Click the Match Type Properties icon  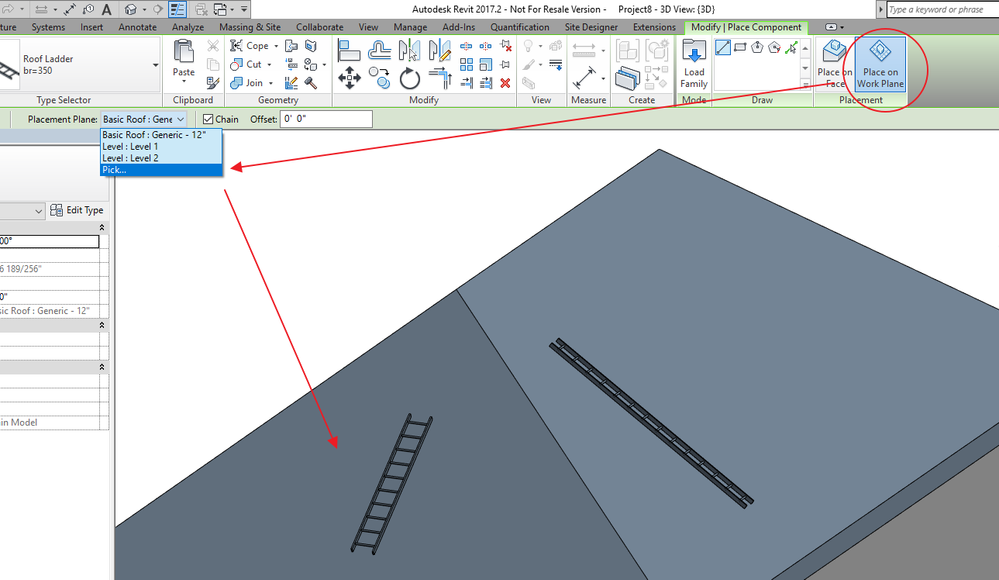point(213,83)
